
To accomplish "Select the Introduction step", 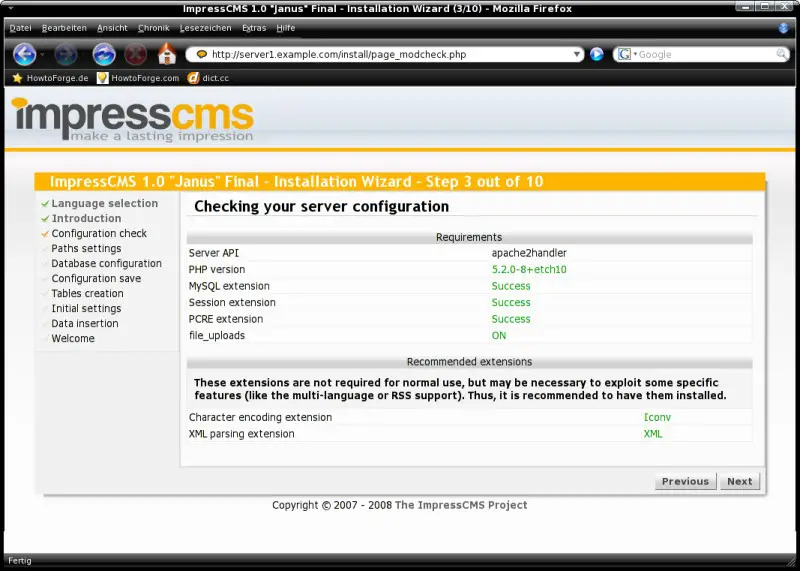I will coord(86,218).
